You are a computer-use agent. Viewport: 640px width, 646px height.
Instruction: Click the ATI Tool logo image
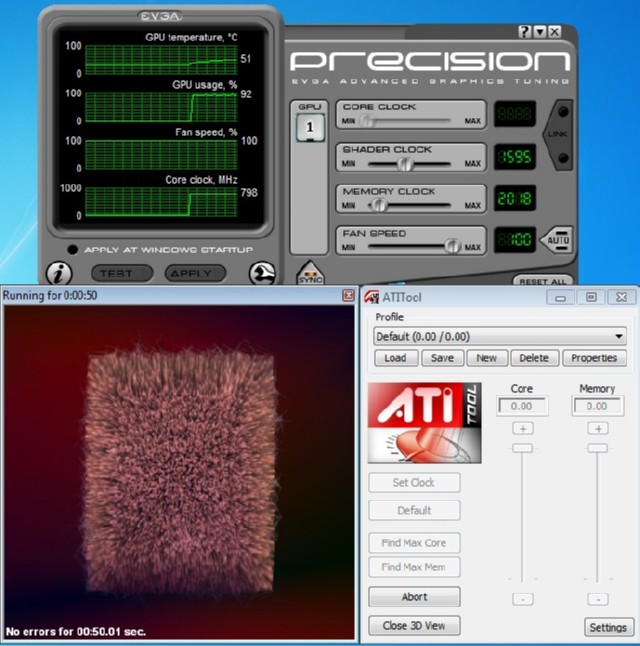click(424, 423)
